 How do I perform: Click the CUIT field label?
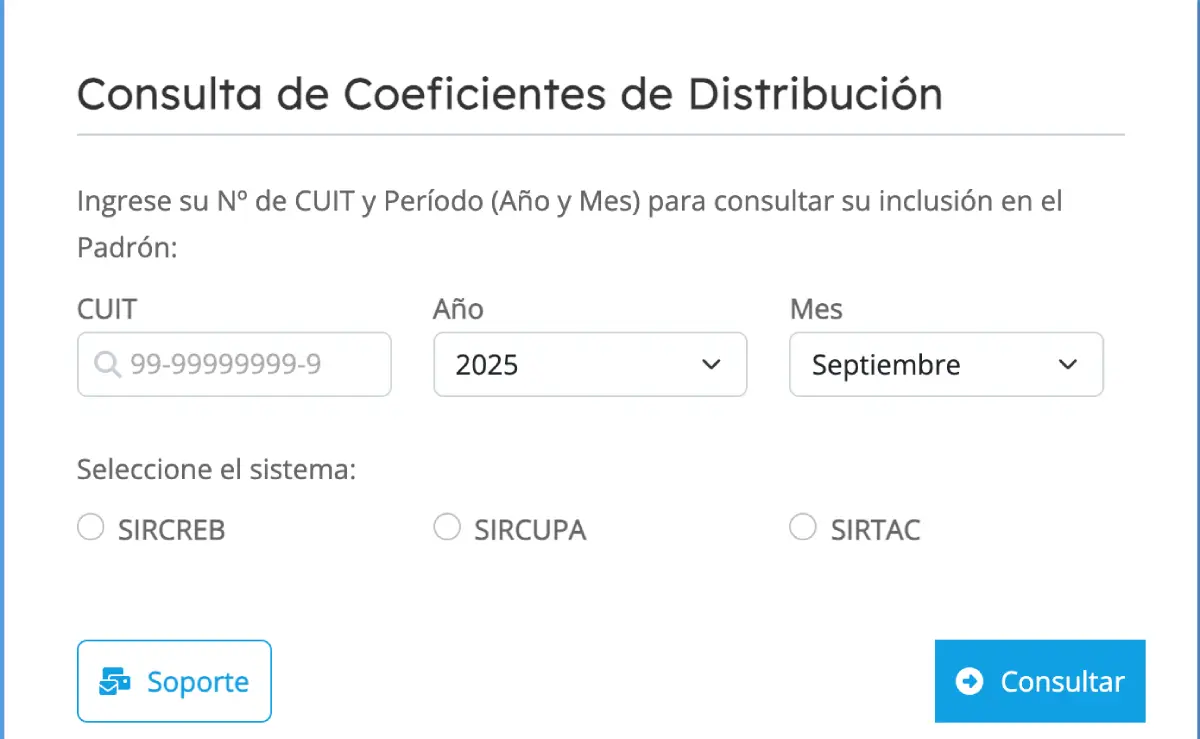[107, 309]
